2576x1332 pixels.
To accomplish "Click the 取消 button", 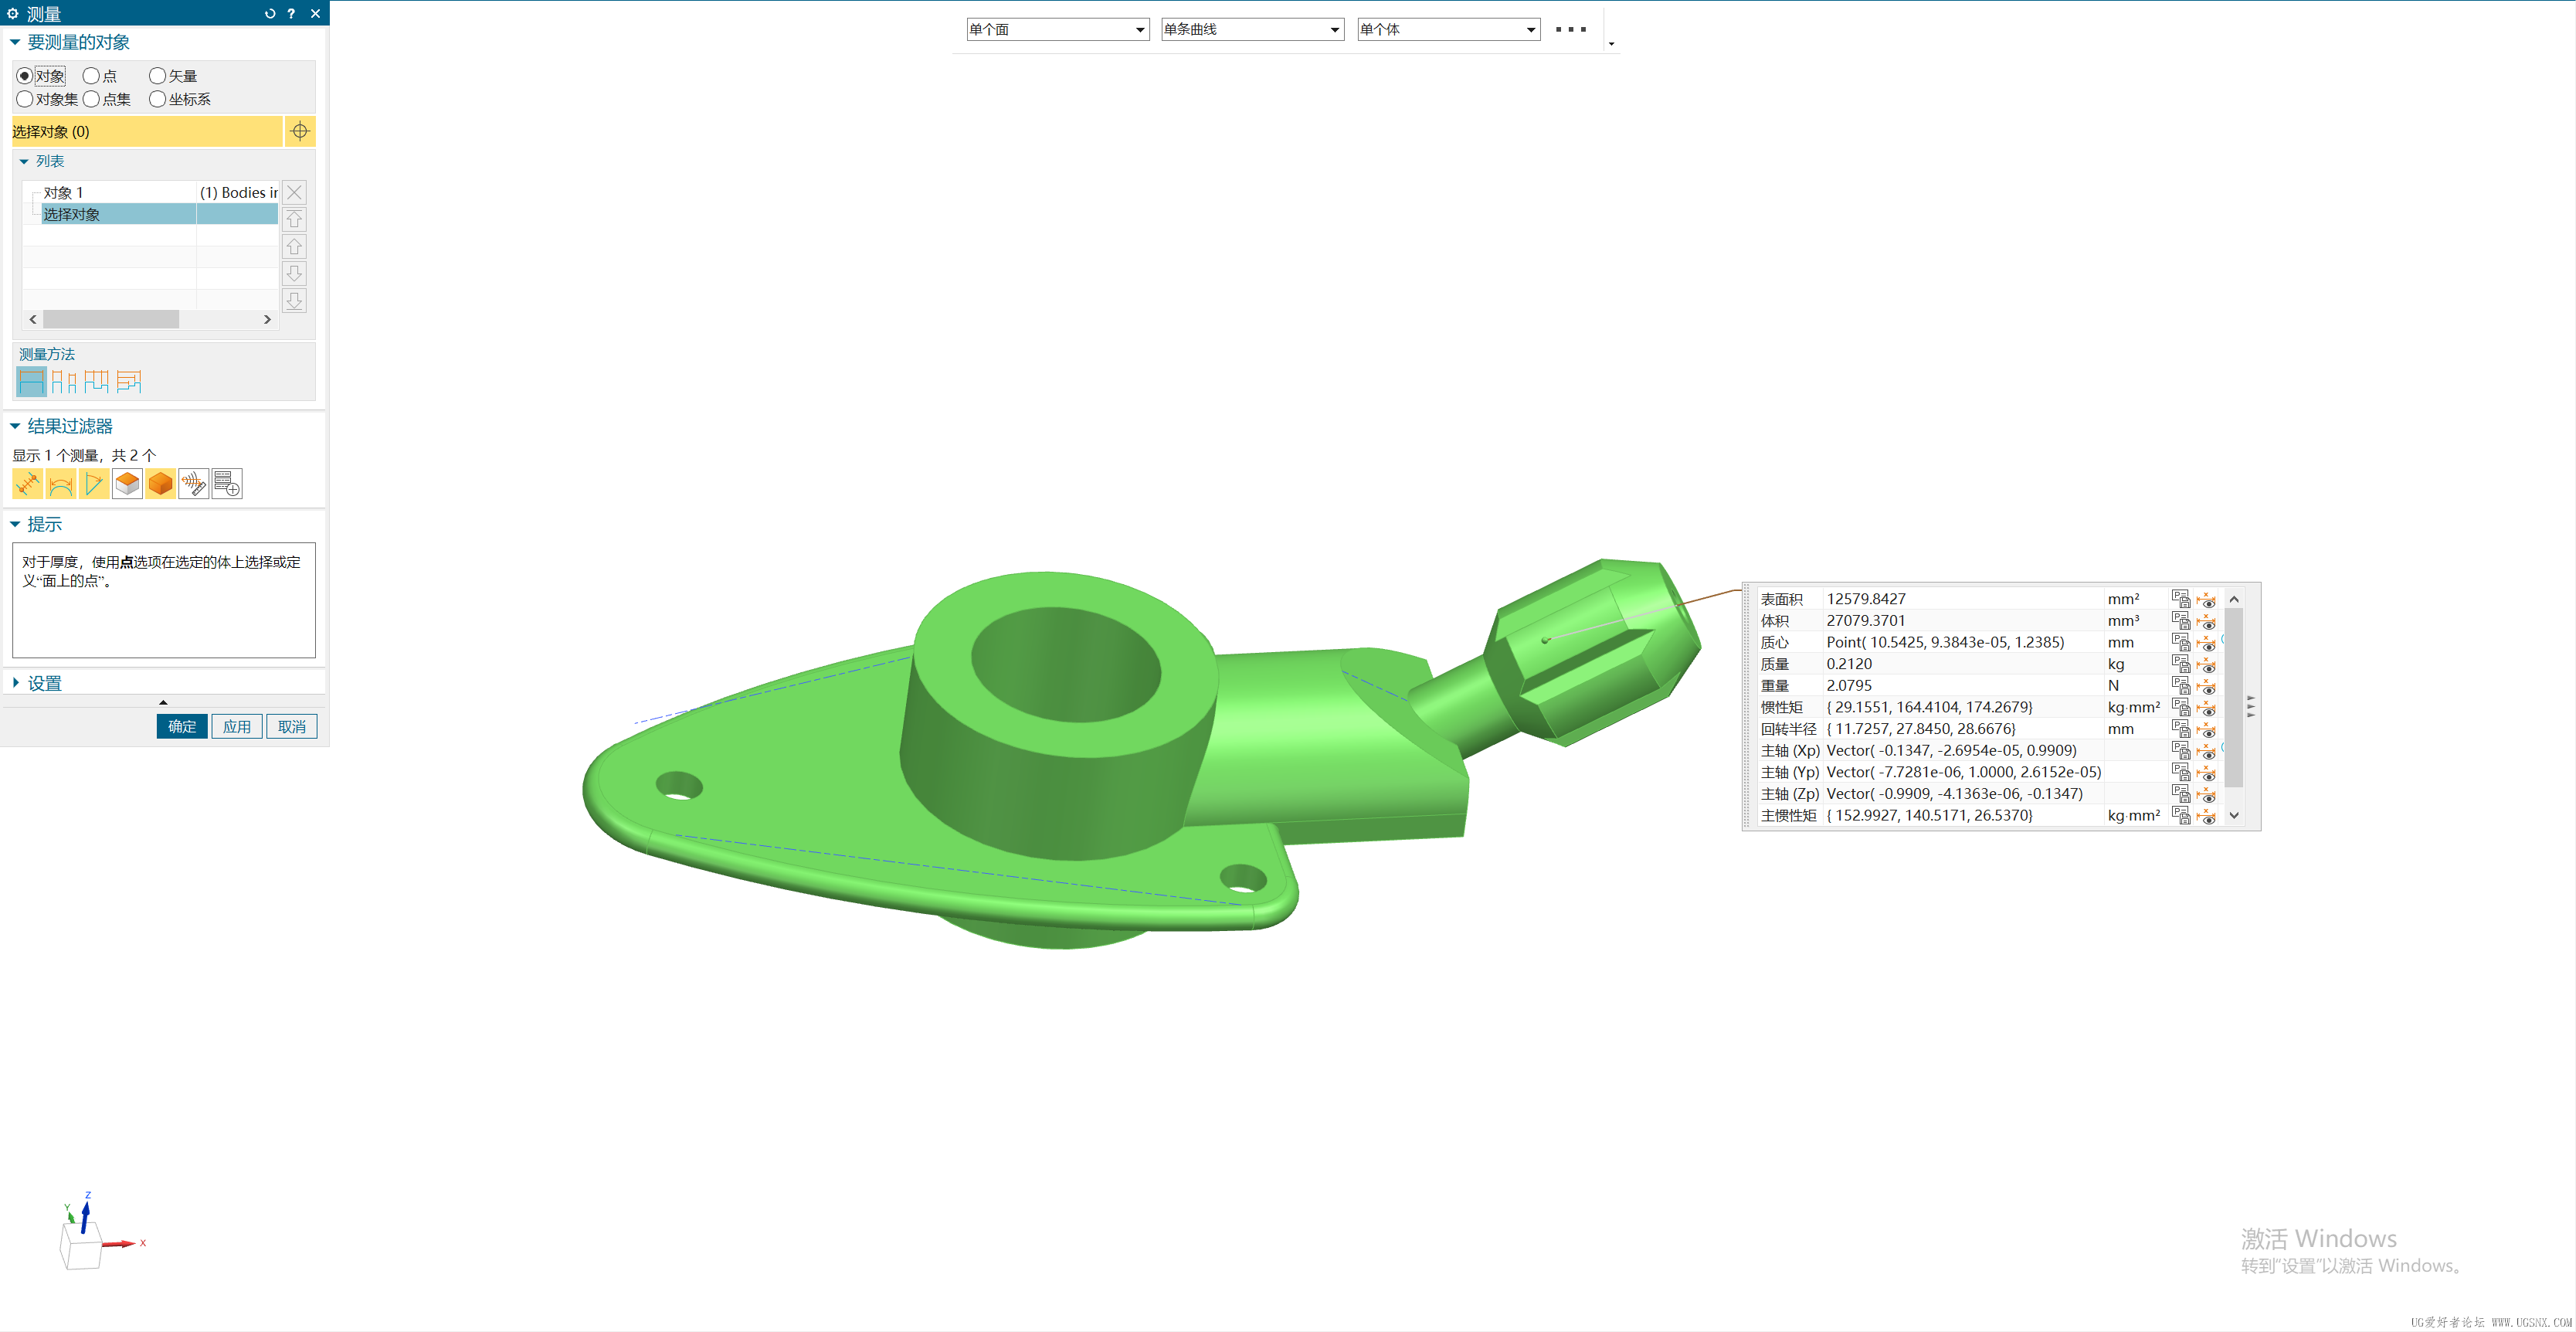I will click(x=292, y=726).
